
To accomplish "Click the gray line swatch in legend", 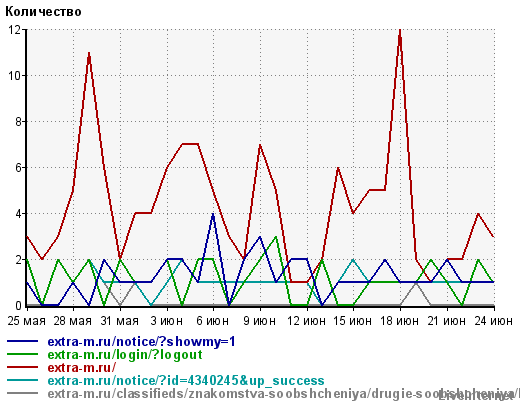I will (x=23, y=393).
